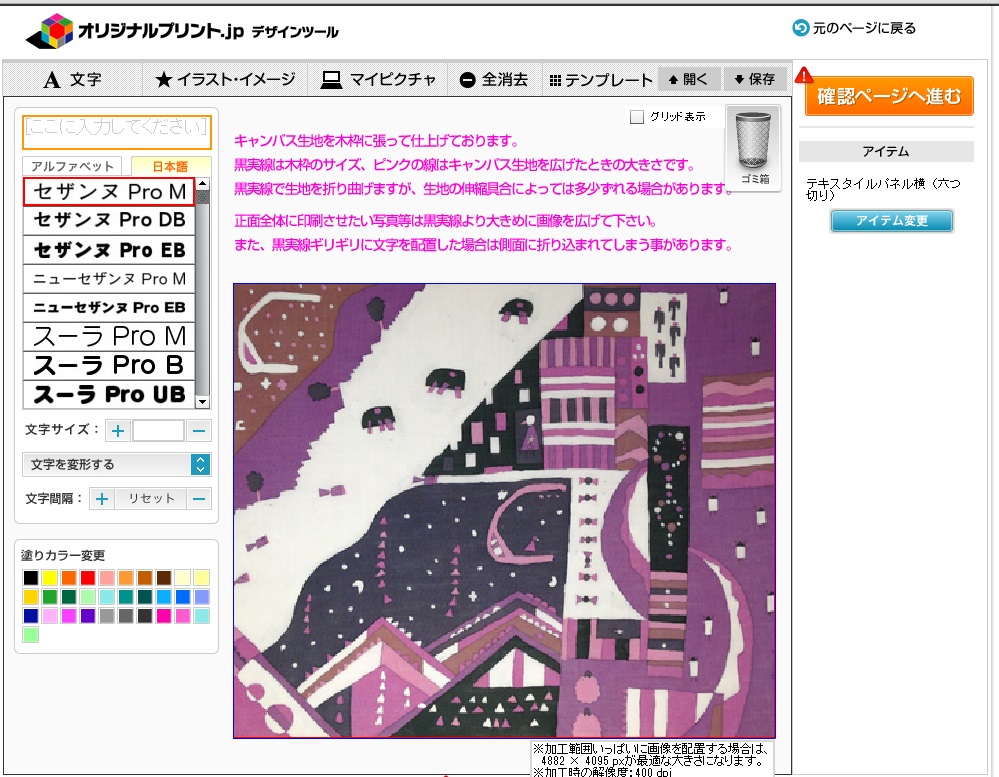Increase 文字サイズ with plus button
999x777 pixels.
[x=118, y=431]
